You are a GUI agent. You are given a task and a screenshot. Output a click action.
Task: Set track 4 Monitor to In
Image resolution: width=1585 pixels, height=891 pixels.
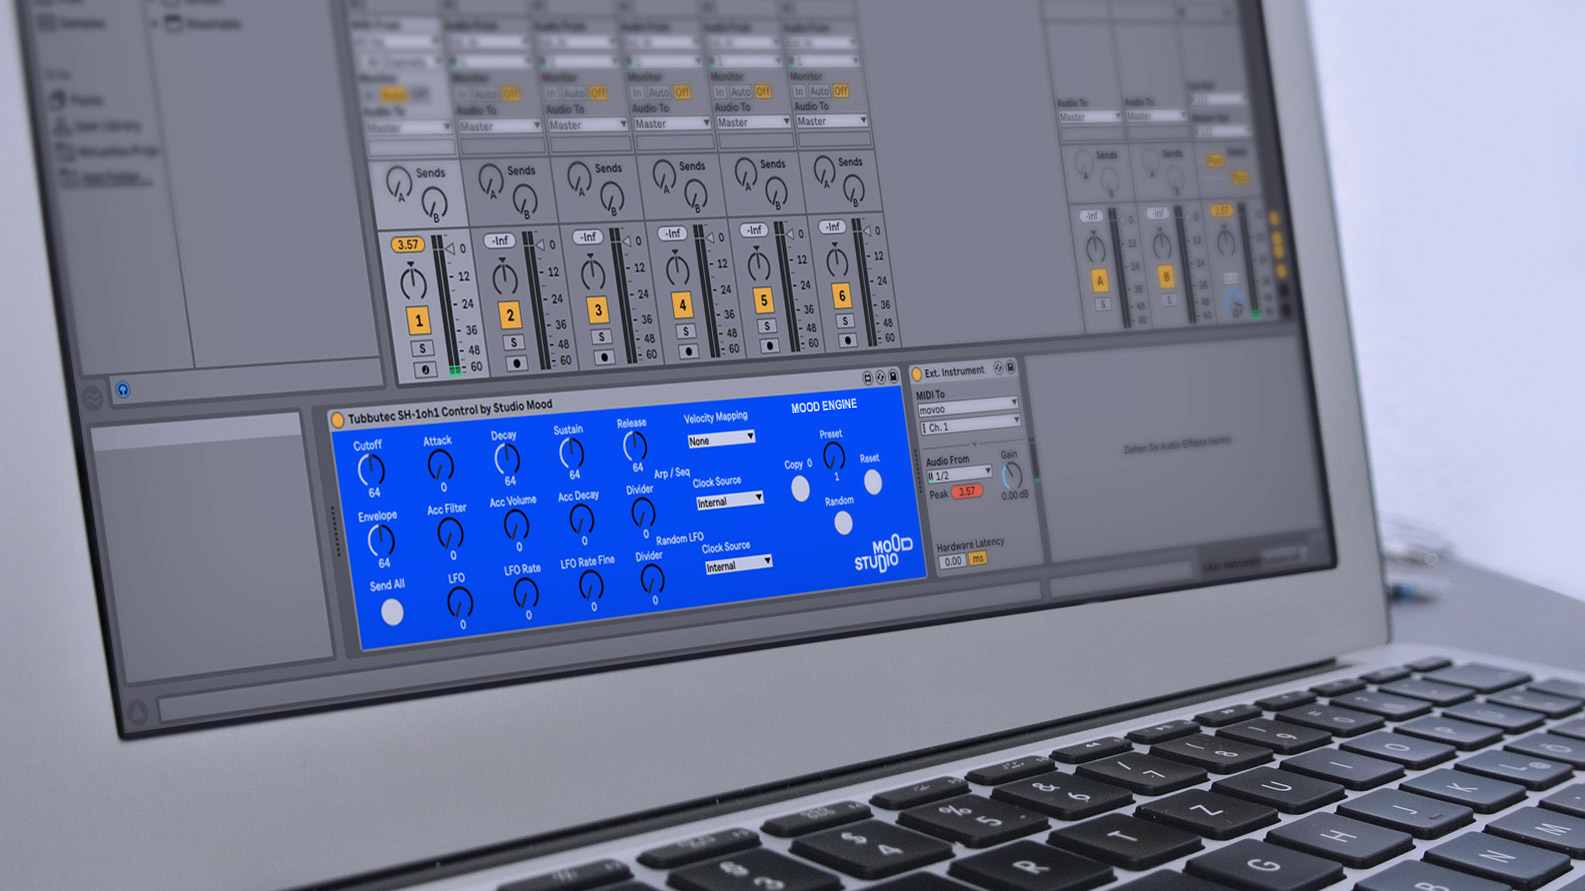pyautogui.click(x=637, y=92)
